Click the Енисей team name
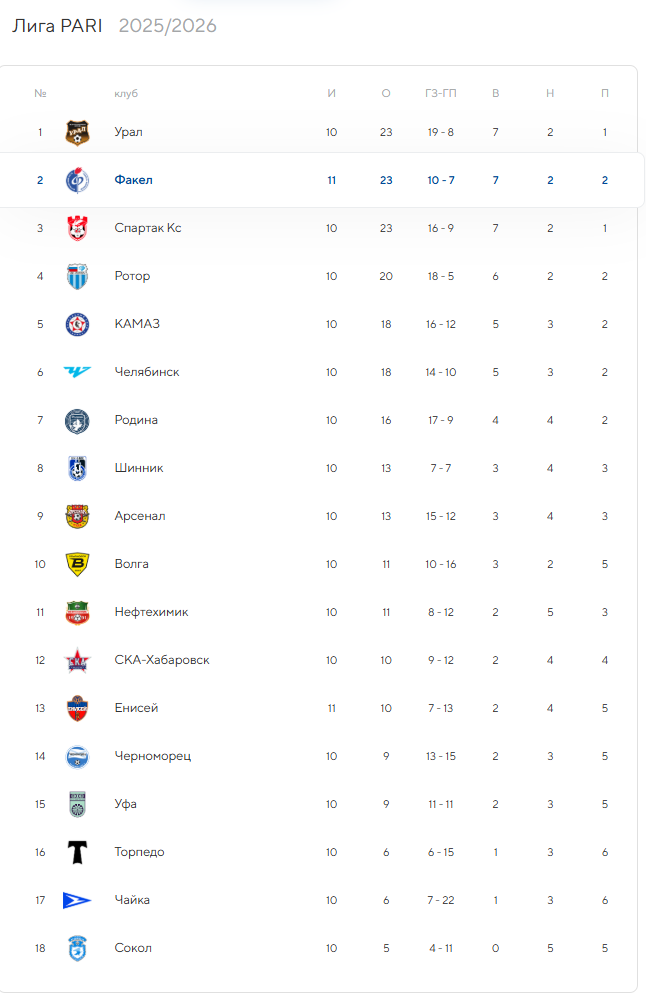The width and height of the screenshot is (646, 994). pyautogui.click(x=136, y=708)
